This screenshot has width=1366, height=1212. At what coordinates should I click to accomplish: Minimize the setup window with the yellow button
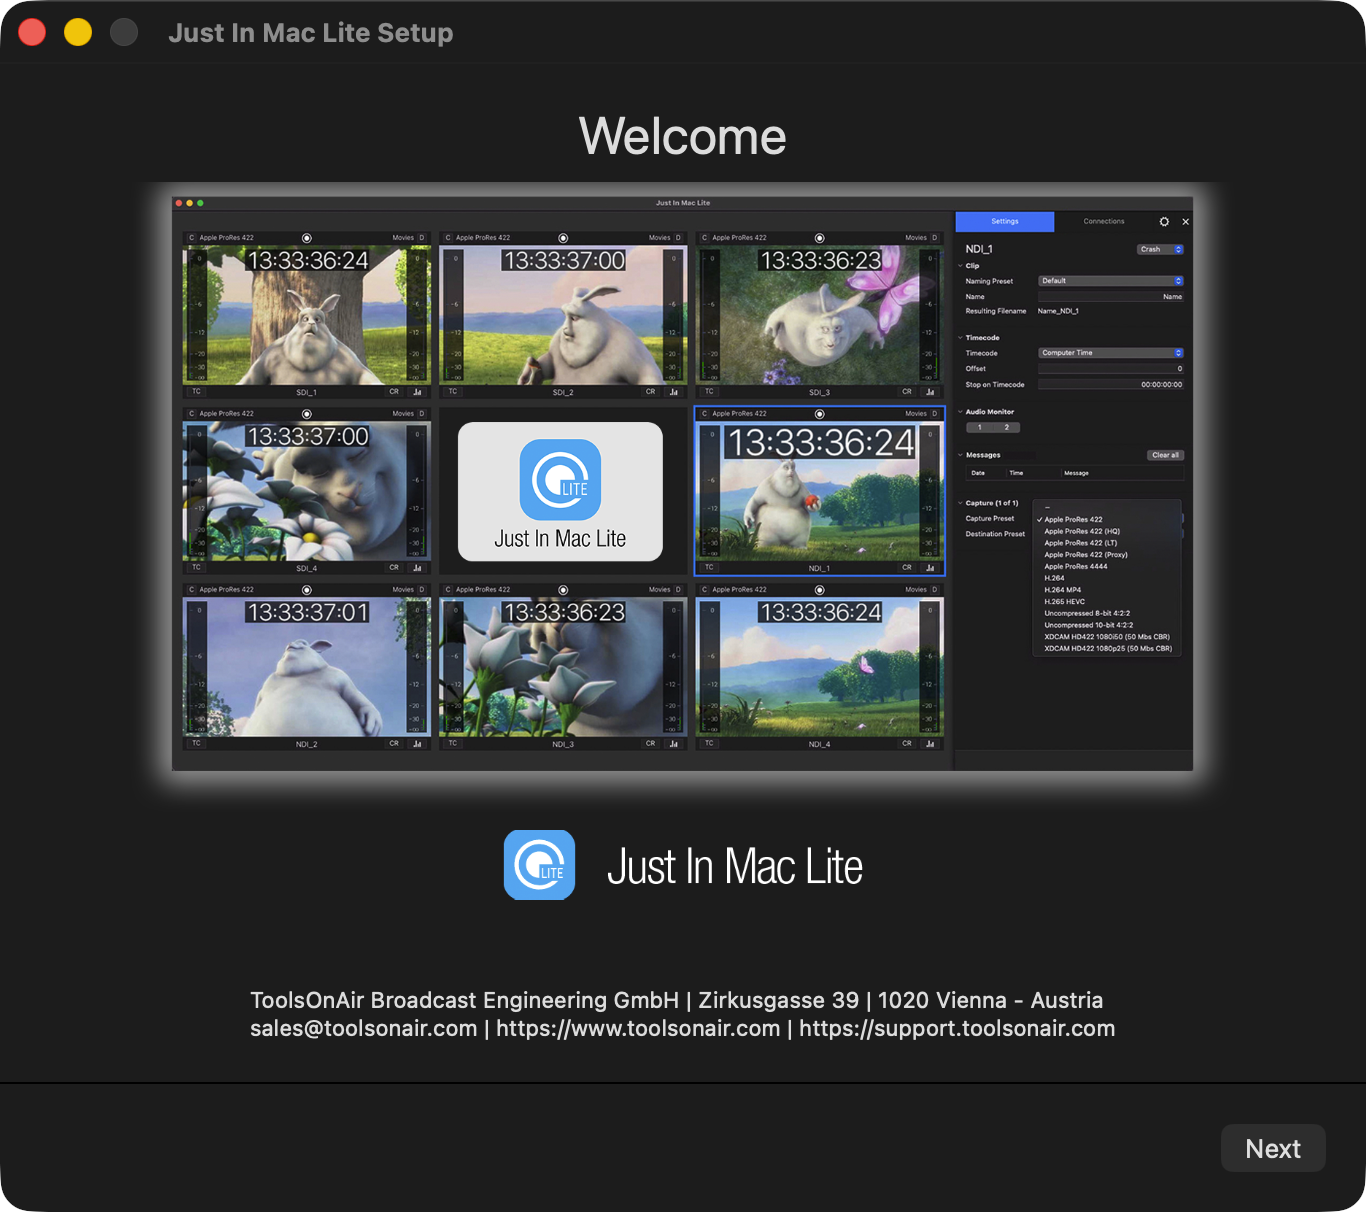78,32
